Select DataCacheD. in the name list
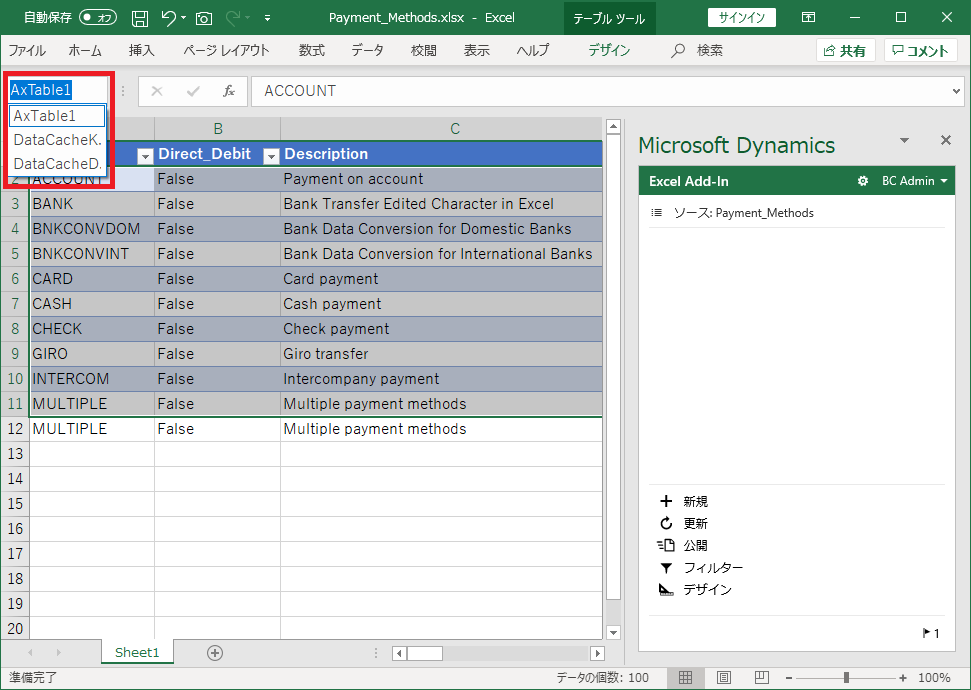 [x=57, y=164]
